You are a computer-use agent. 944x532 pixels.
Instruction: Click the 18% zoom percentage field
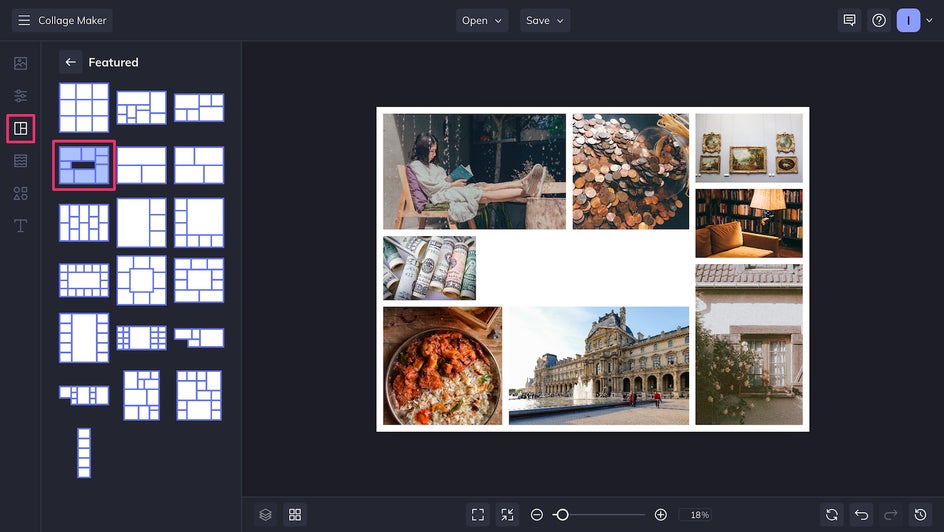coord(699,514)
